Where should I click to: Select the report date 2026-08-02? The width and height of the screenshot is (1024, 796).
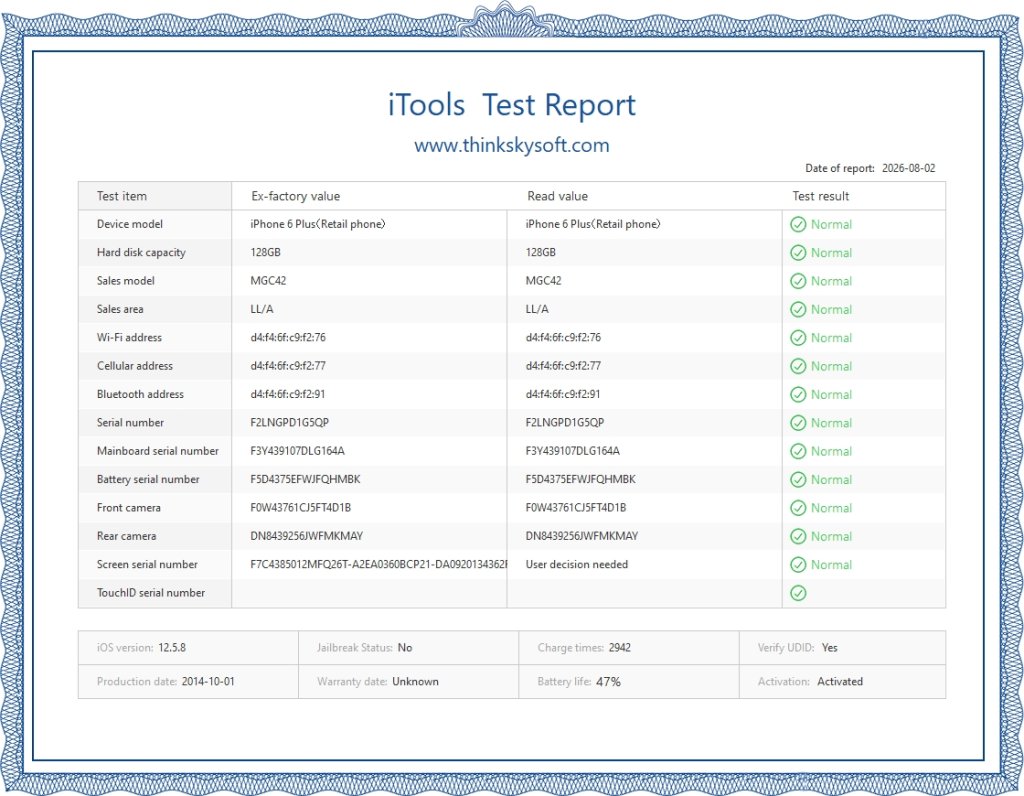pos(908,168)
